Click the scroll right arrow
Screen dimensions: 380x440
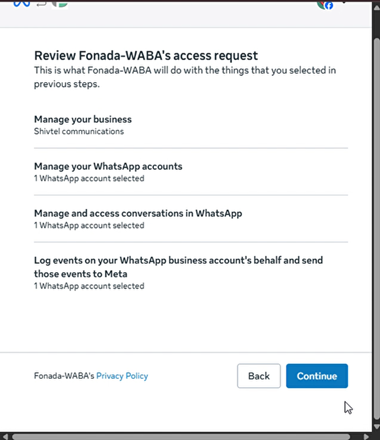pyautogui.click(x=366, y=436)
